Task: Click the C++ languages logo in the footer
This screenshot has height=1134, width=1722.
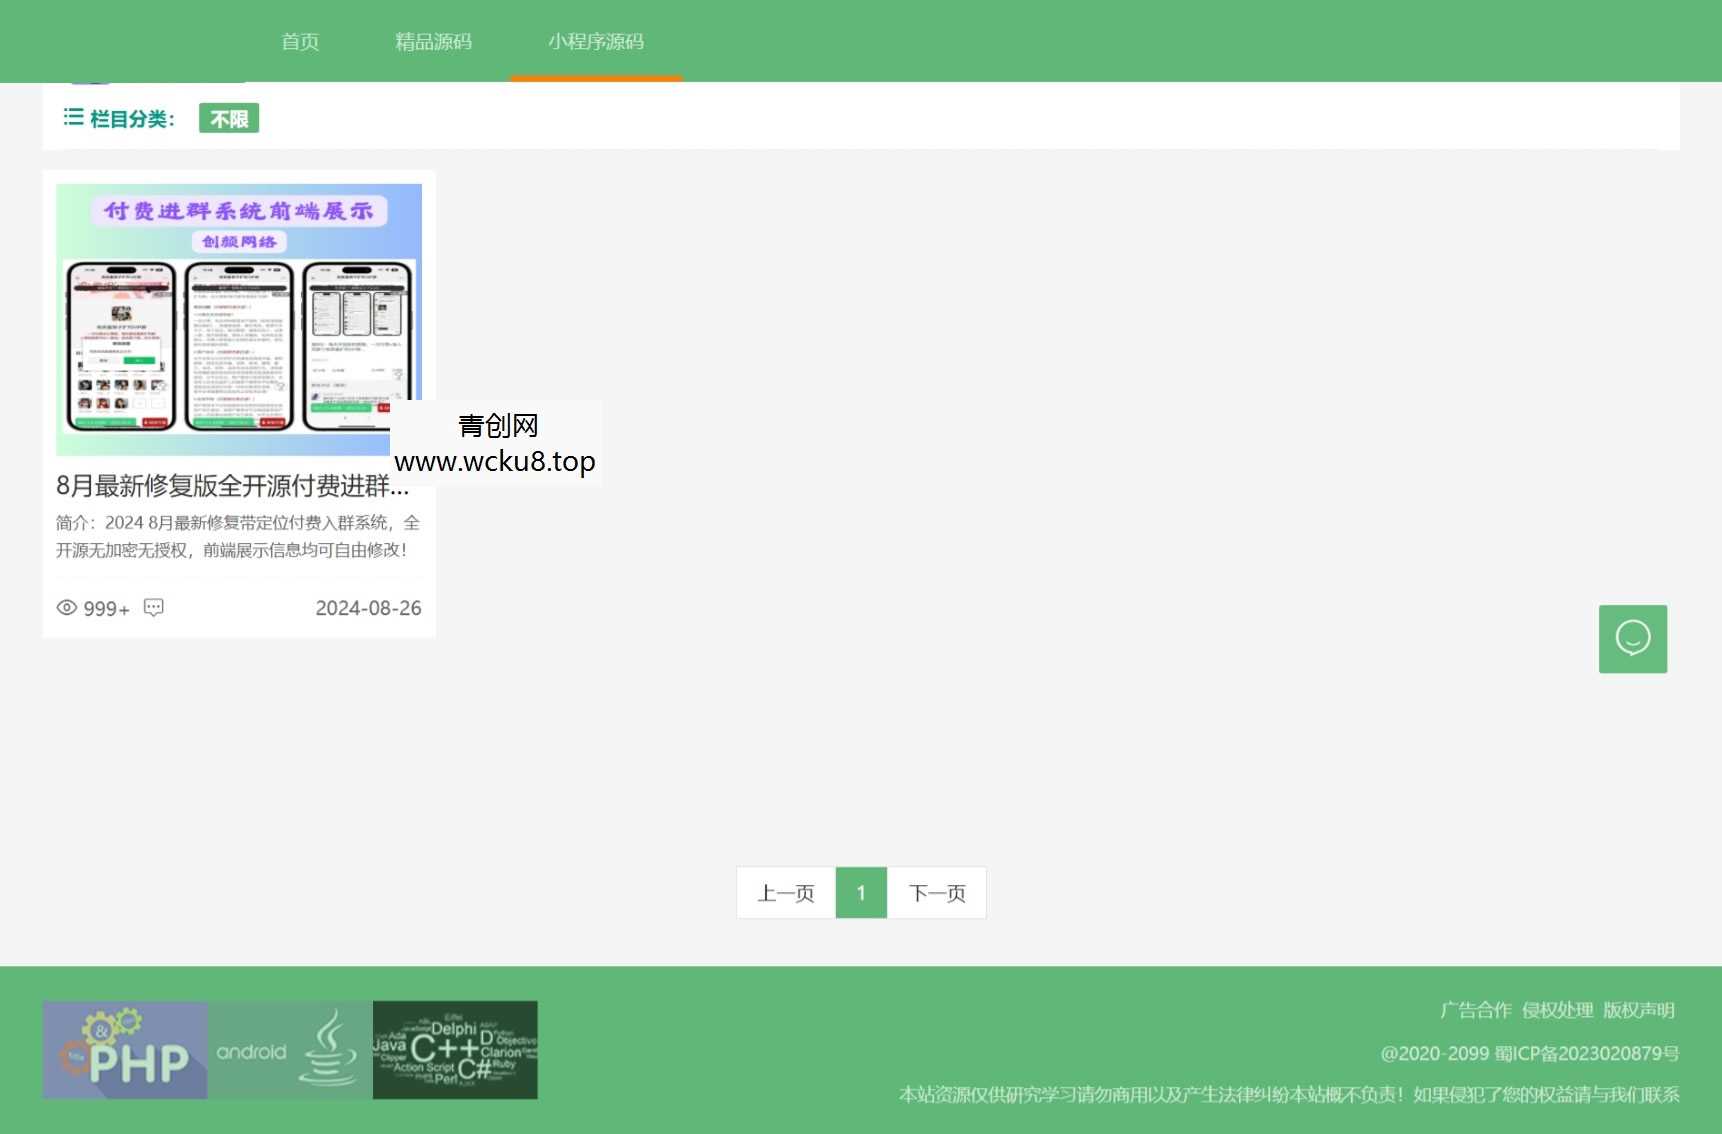Action: pos(455,1049)
